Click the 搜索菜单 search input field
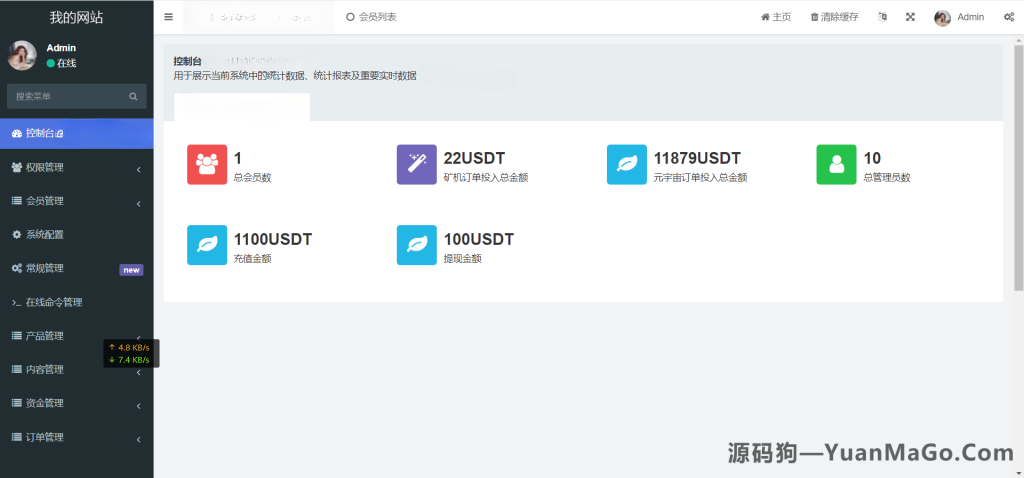 click(x=65, y=97)
